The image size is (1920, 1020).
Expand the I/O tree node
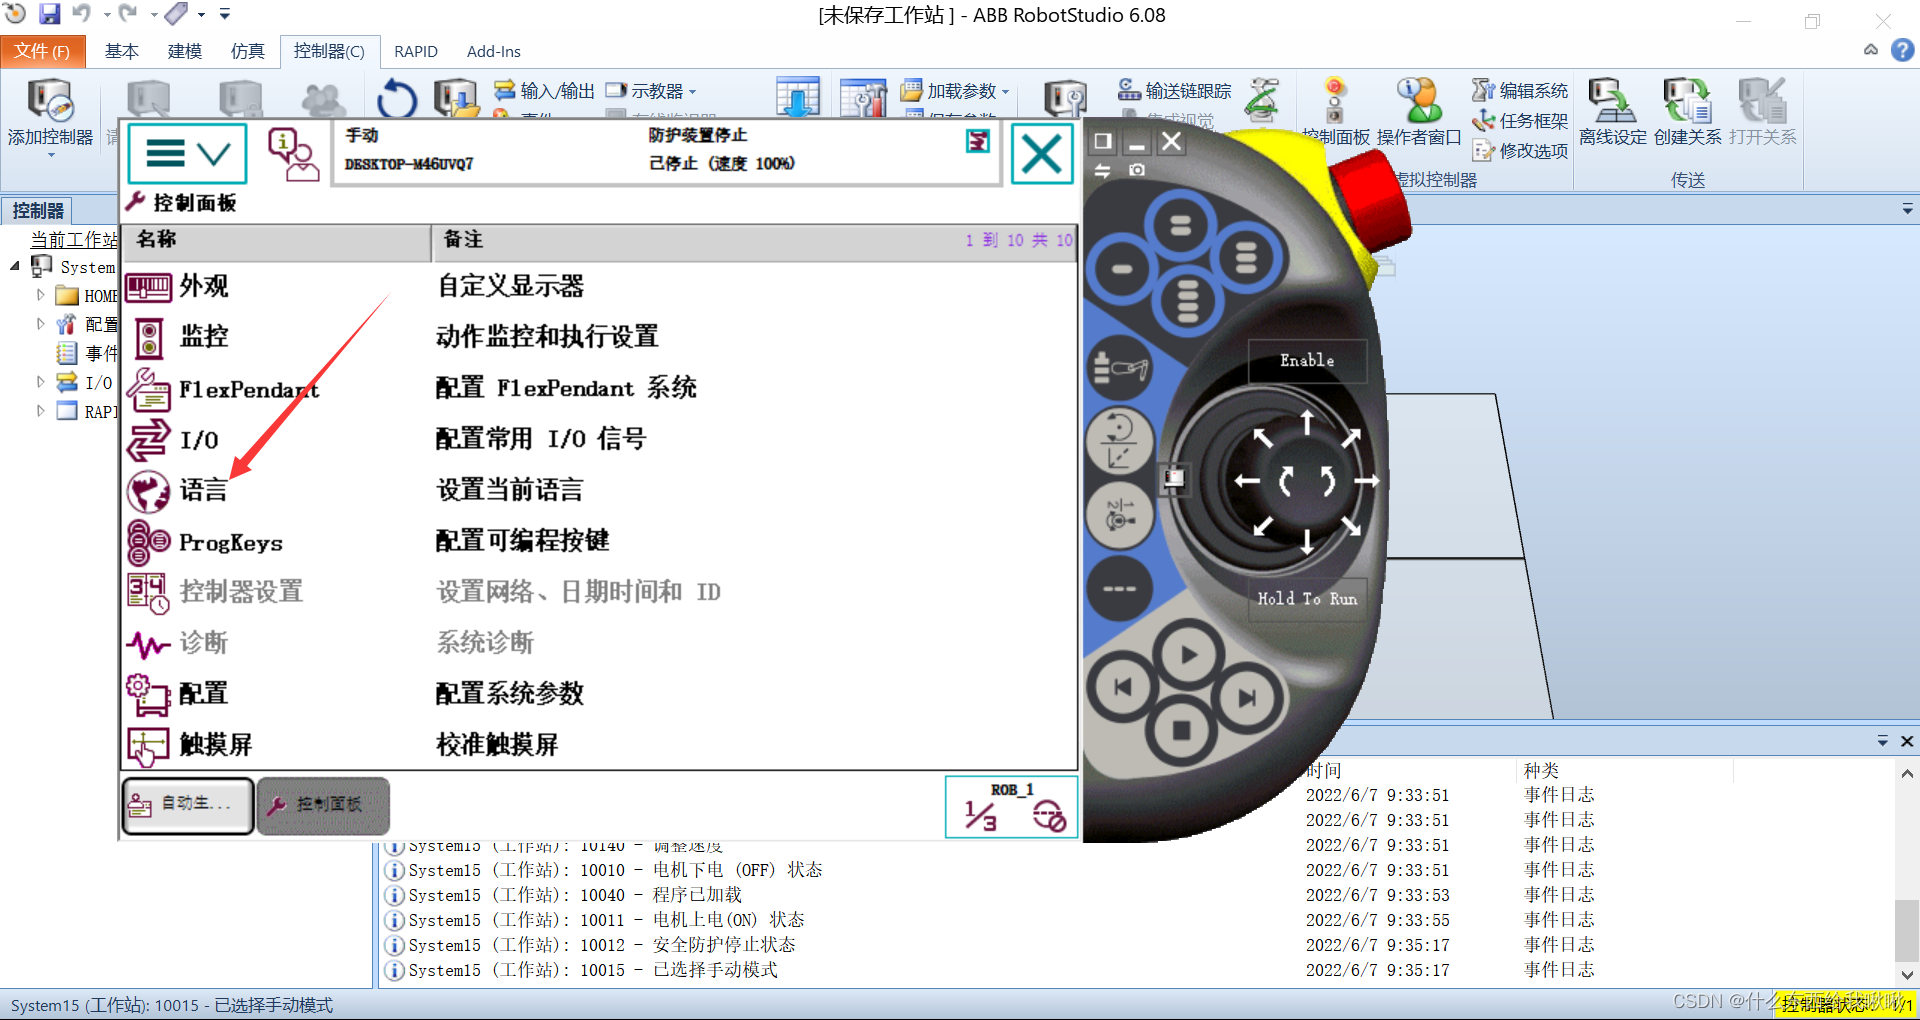point(41,382)
